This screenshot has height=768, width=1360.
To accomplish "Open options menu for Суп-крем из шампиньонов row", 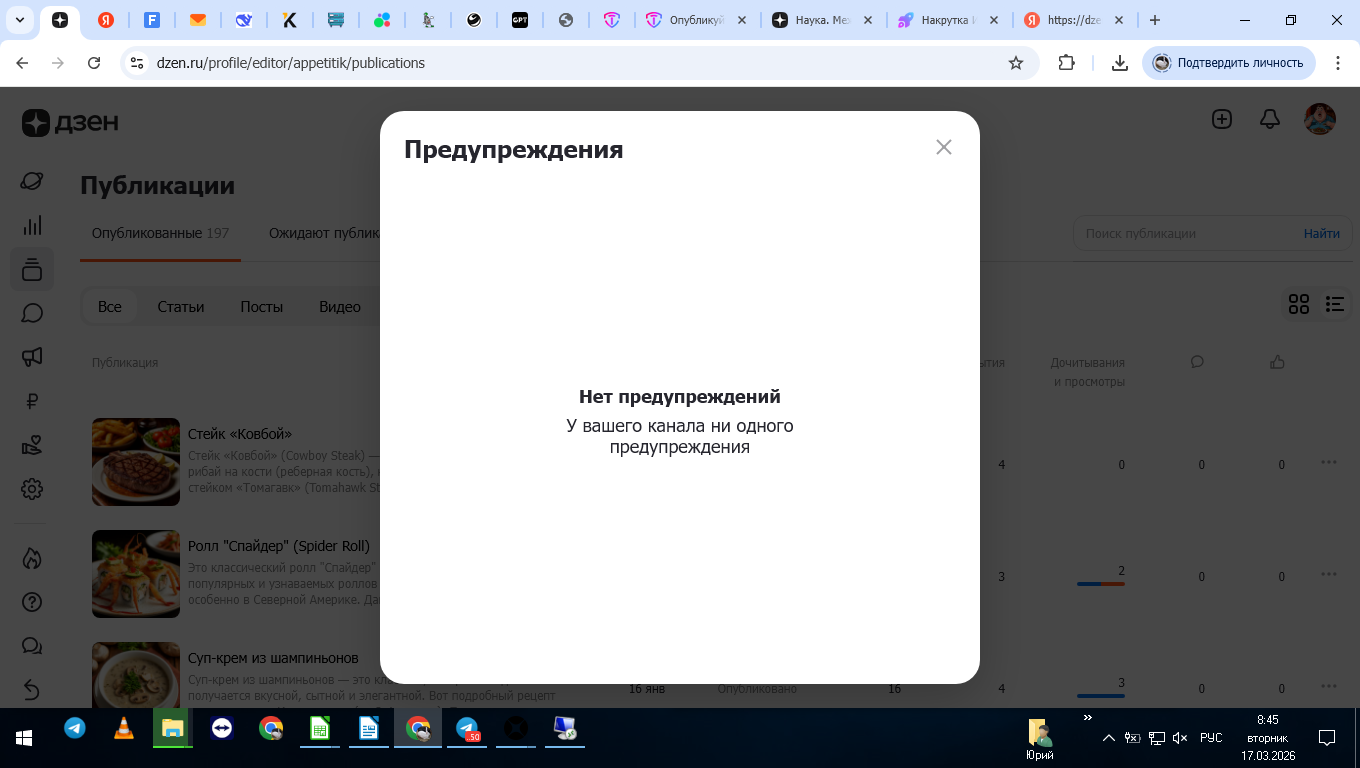I will click(x=1329, y=686).
